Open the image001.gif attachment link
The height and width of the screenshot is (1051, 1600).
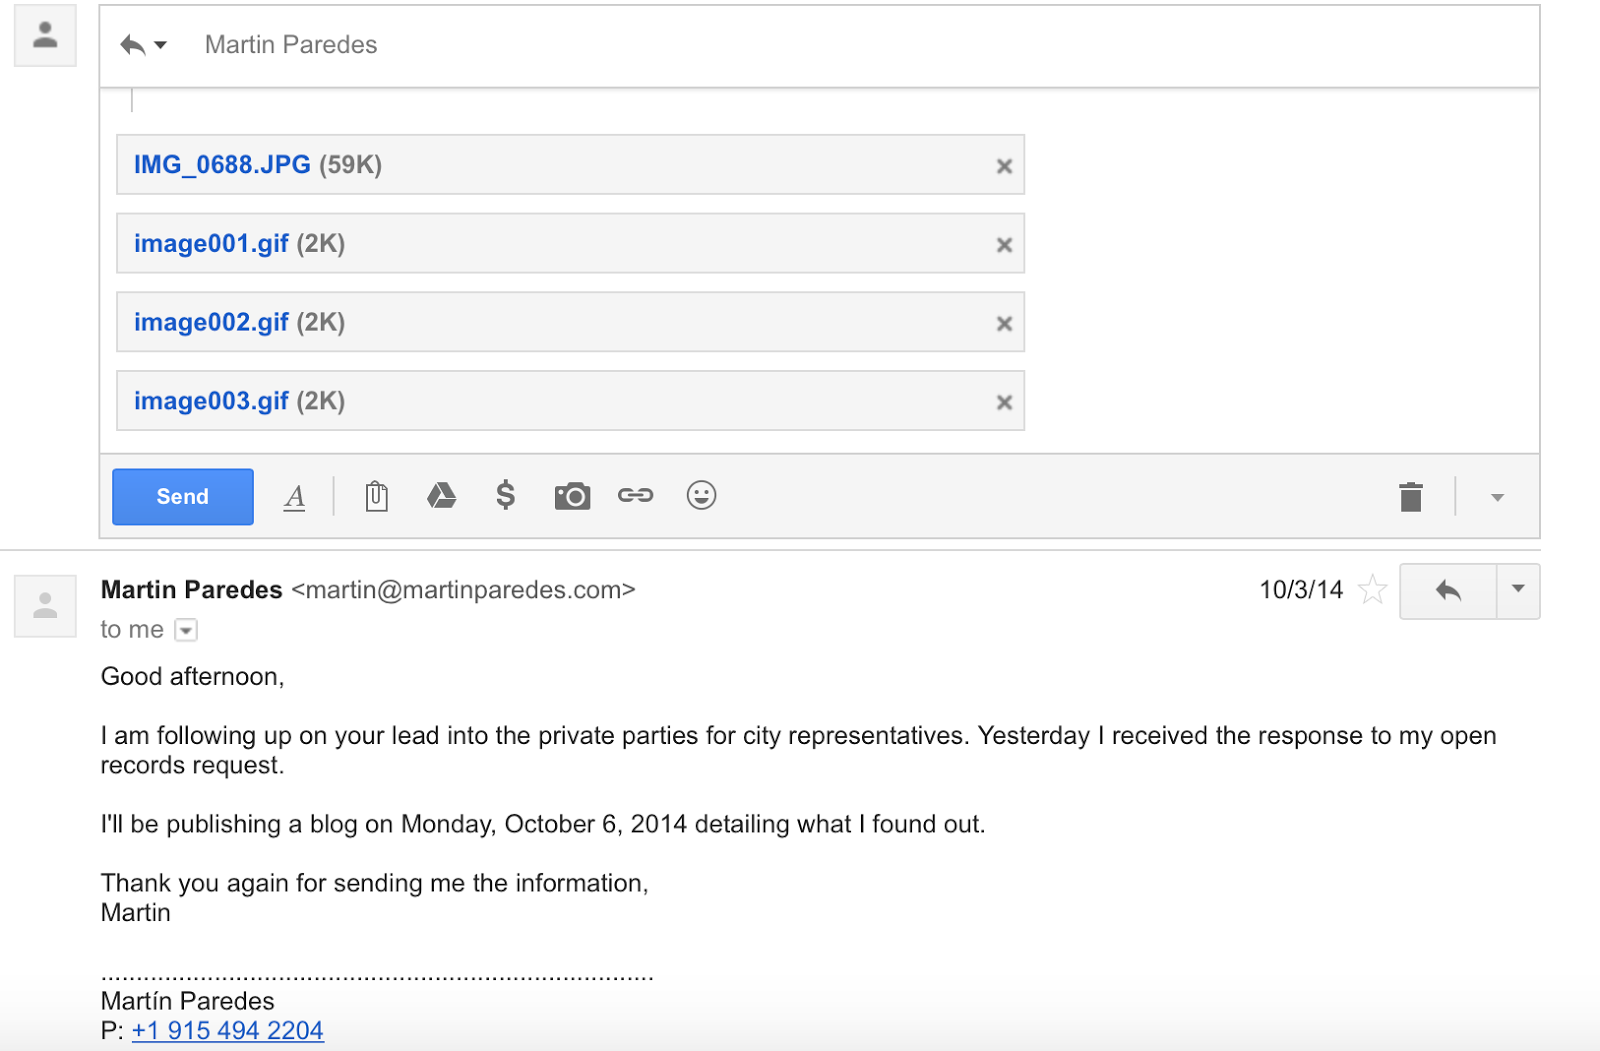click(x=211, y=244)
